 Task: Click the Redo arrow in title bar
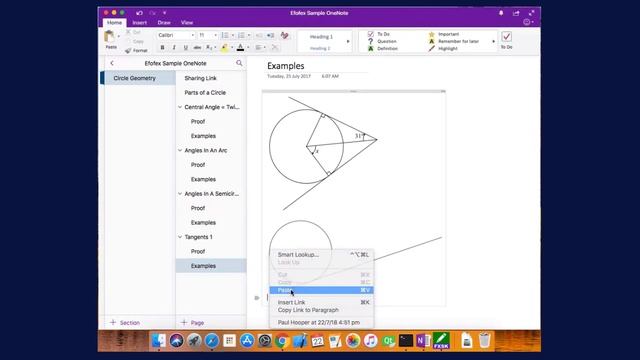pyautogui.click(x=152, y=13)
